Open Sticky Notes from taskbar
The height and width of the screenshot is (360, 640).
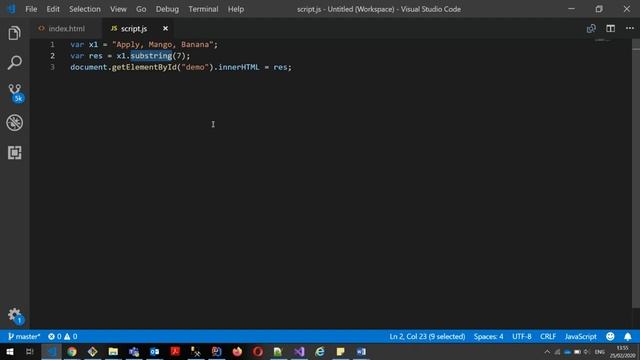click(x=340, y=351)
